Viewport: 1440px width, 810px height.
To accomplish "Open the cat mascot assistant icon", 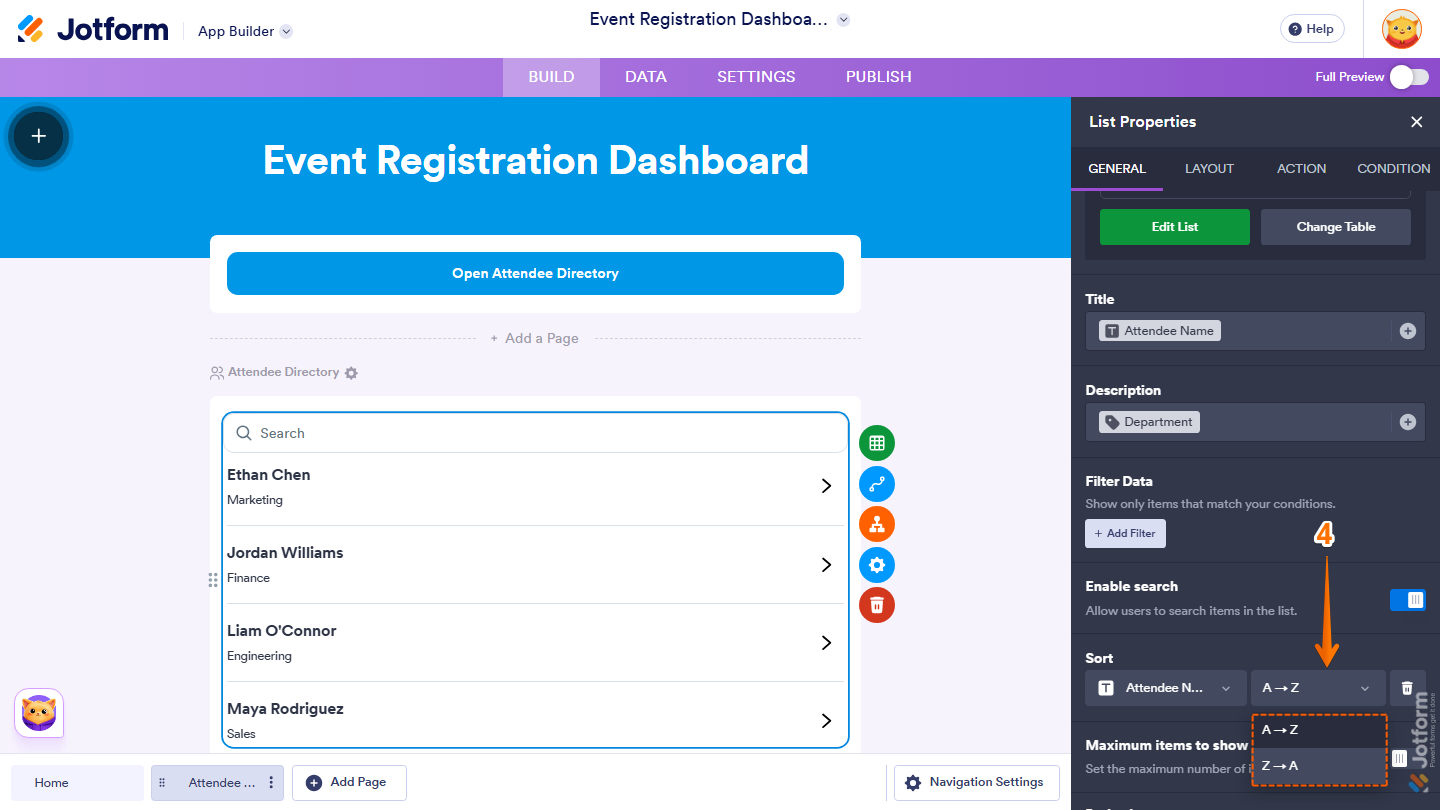I will click(39, 714).
